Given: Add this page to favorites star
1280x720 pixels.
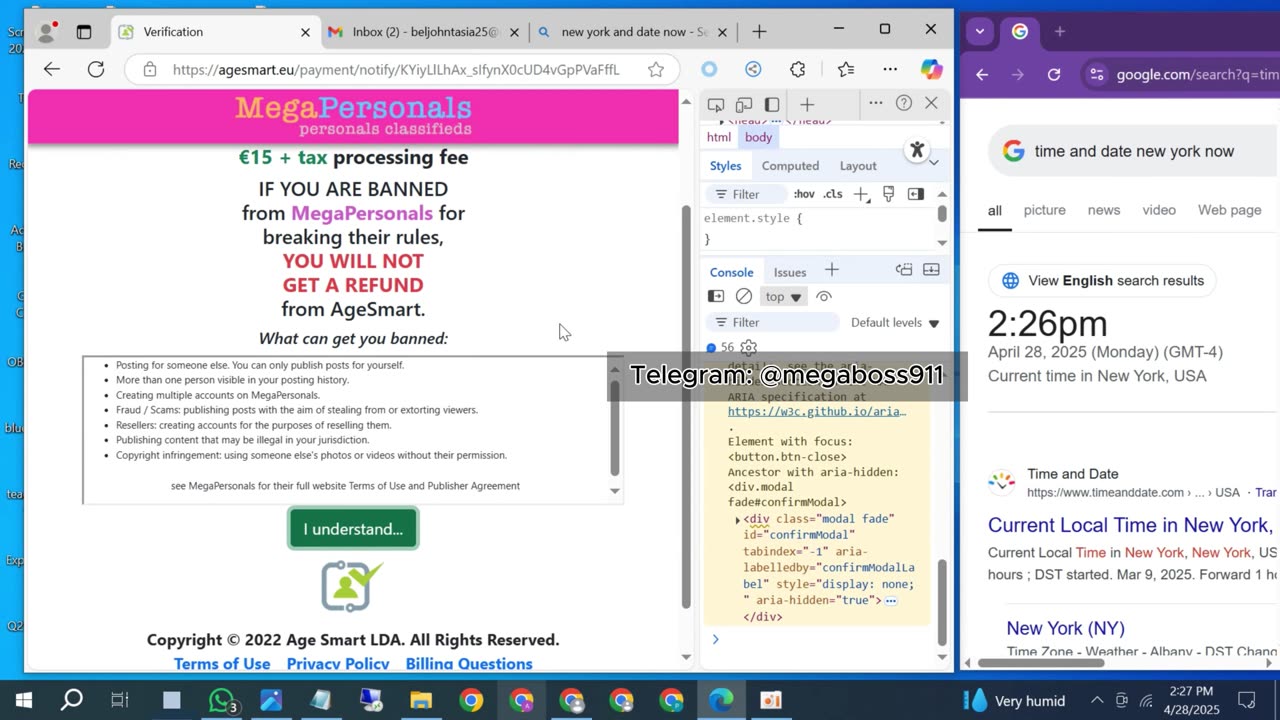Looking at the screenshot, I should 656,69.
